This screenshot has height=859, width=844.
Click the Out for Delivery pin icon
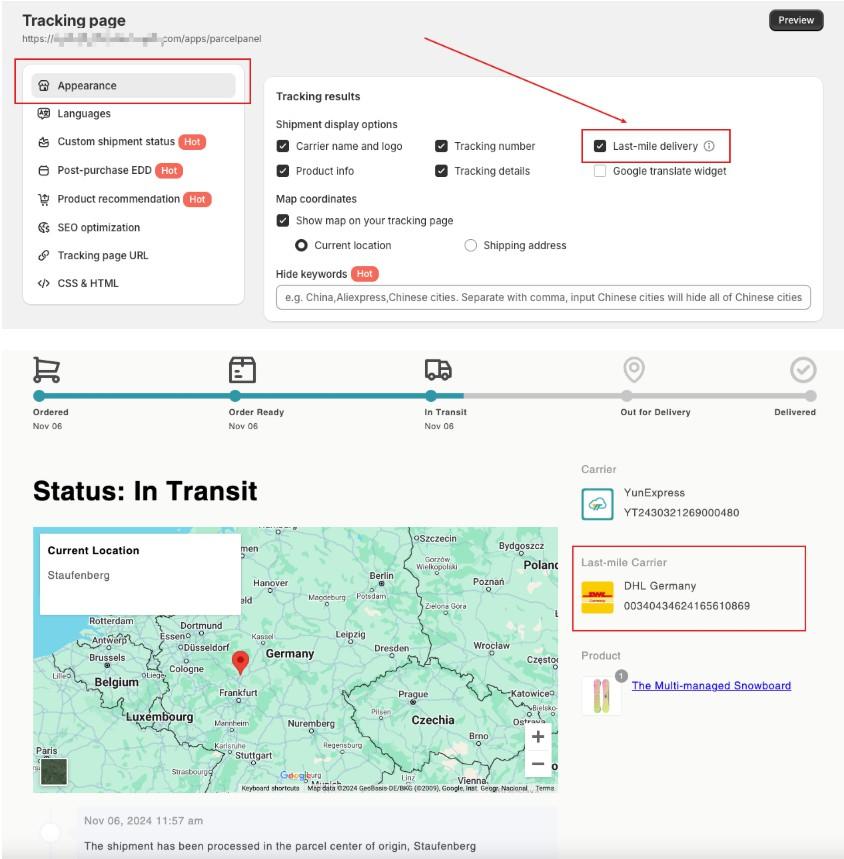(x=634, y=370)
